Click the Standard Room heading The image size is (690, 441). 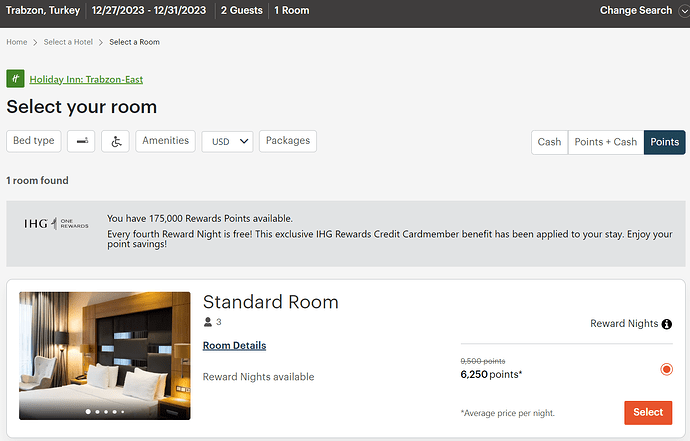271,302
